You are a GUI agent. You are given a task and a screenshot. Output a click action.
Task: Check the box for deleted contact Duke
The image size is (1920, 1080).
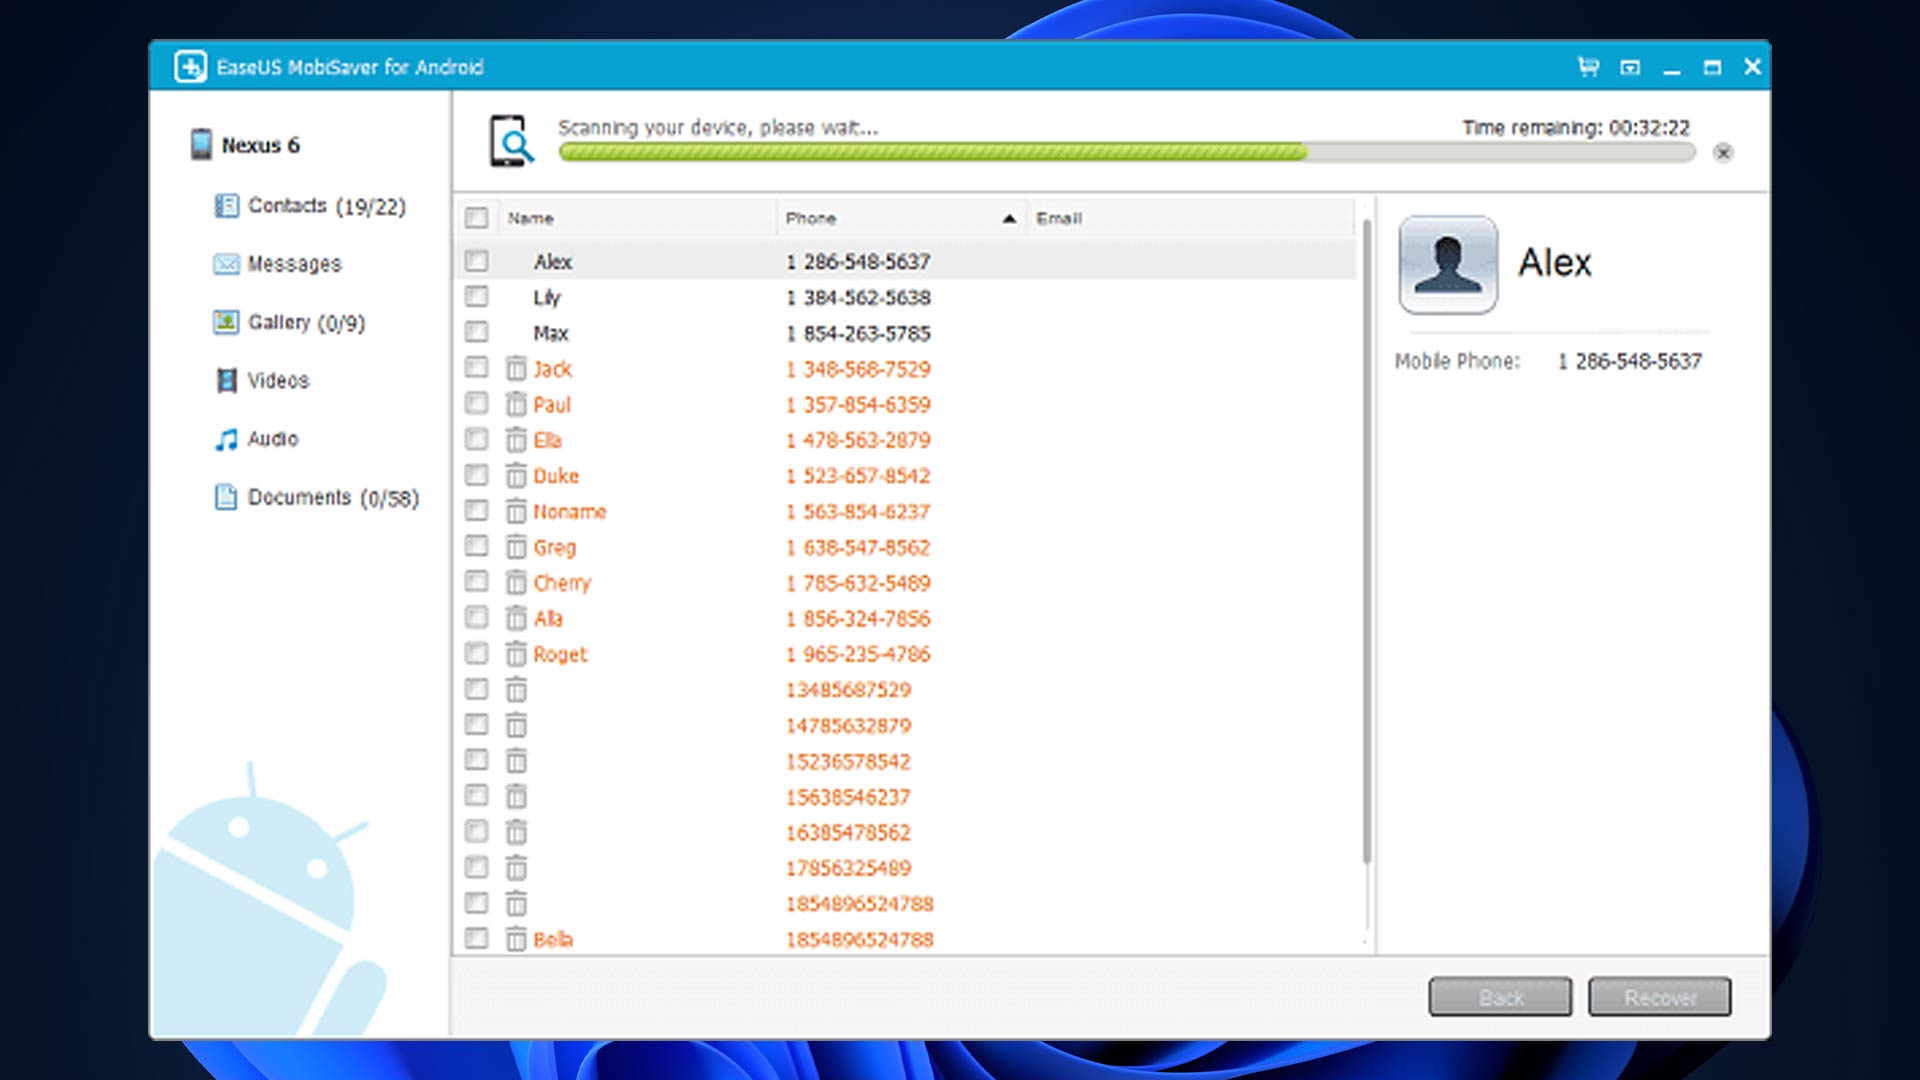coord(477,475)
